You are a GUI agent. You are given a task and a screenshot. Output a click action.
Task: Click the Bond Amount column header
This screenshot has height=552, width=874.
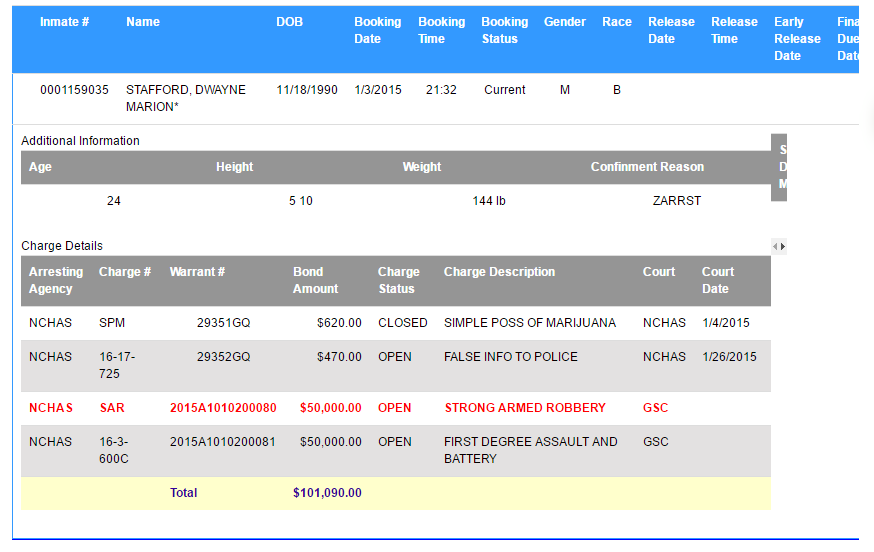click(x=315, y=280)
